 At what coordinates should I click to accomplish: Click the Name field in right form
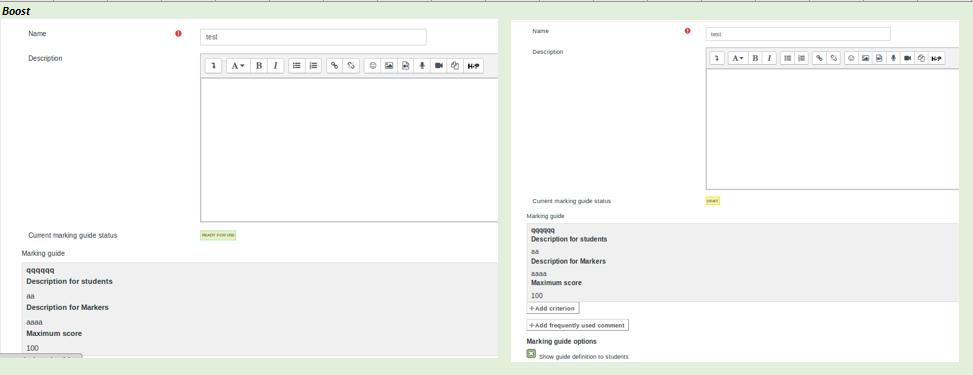point(798,34)
